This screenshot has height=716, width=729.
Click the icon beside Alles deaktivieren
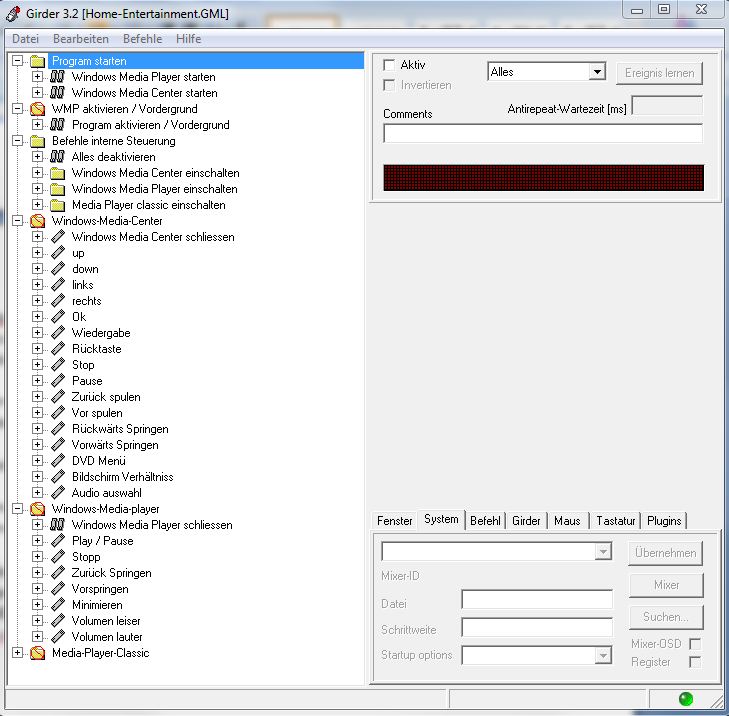(57, 157)
